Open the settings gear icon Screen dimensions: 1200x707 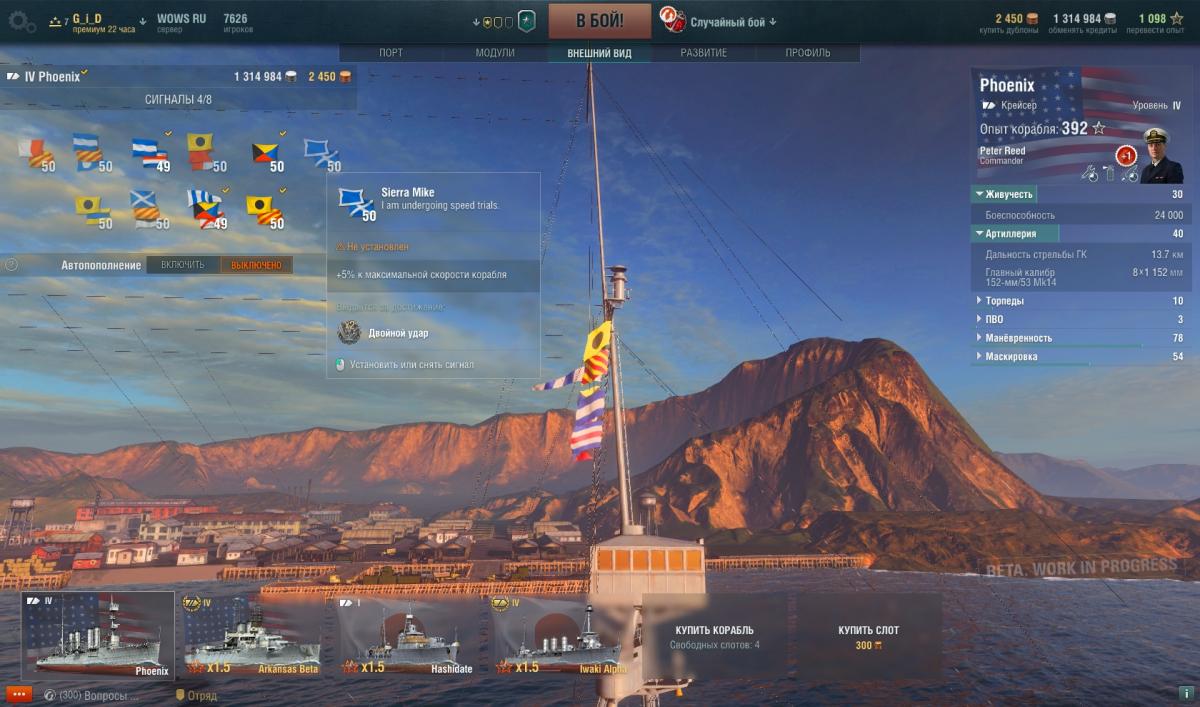[21, 21]
